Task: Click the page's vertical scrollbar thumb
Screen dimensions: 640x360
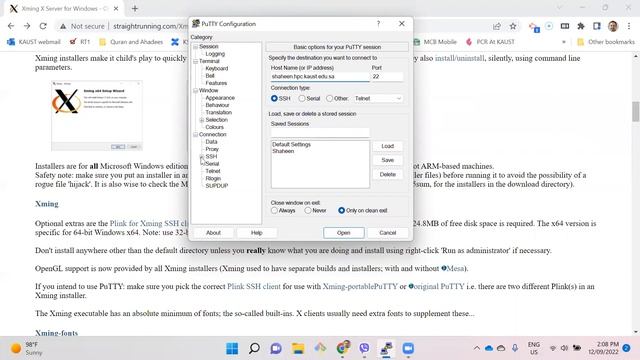Action: [x=636, y=111]
